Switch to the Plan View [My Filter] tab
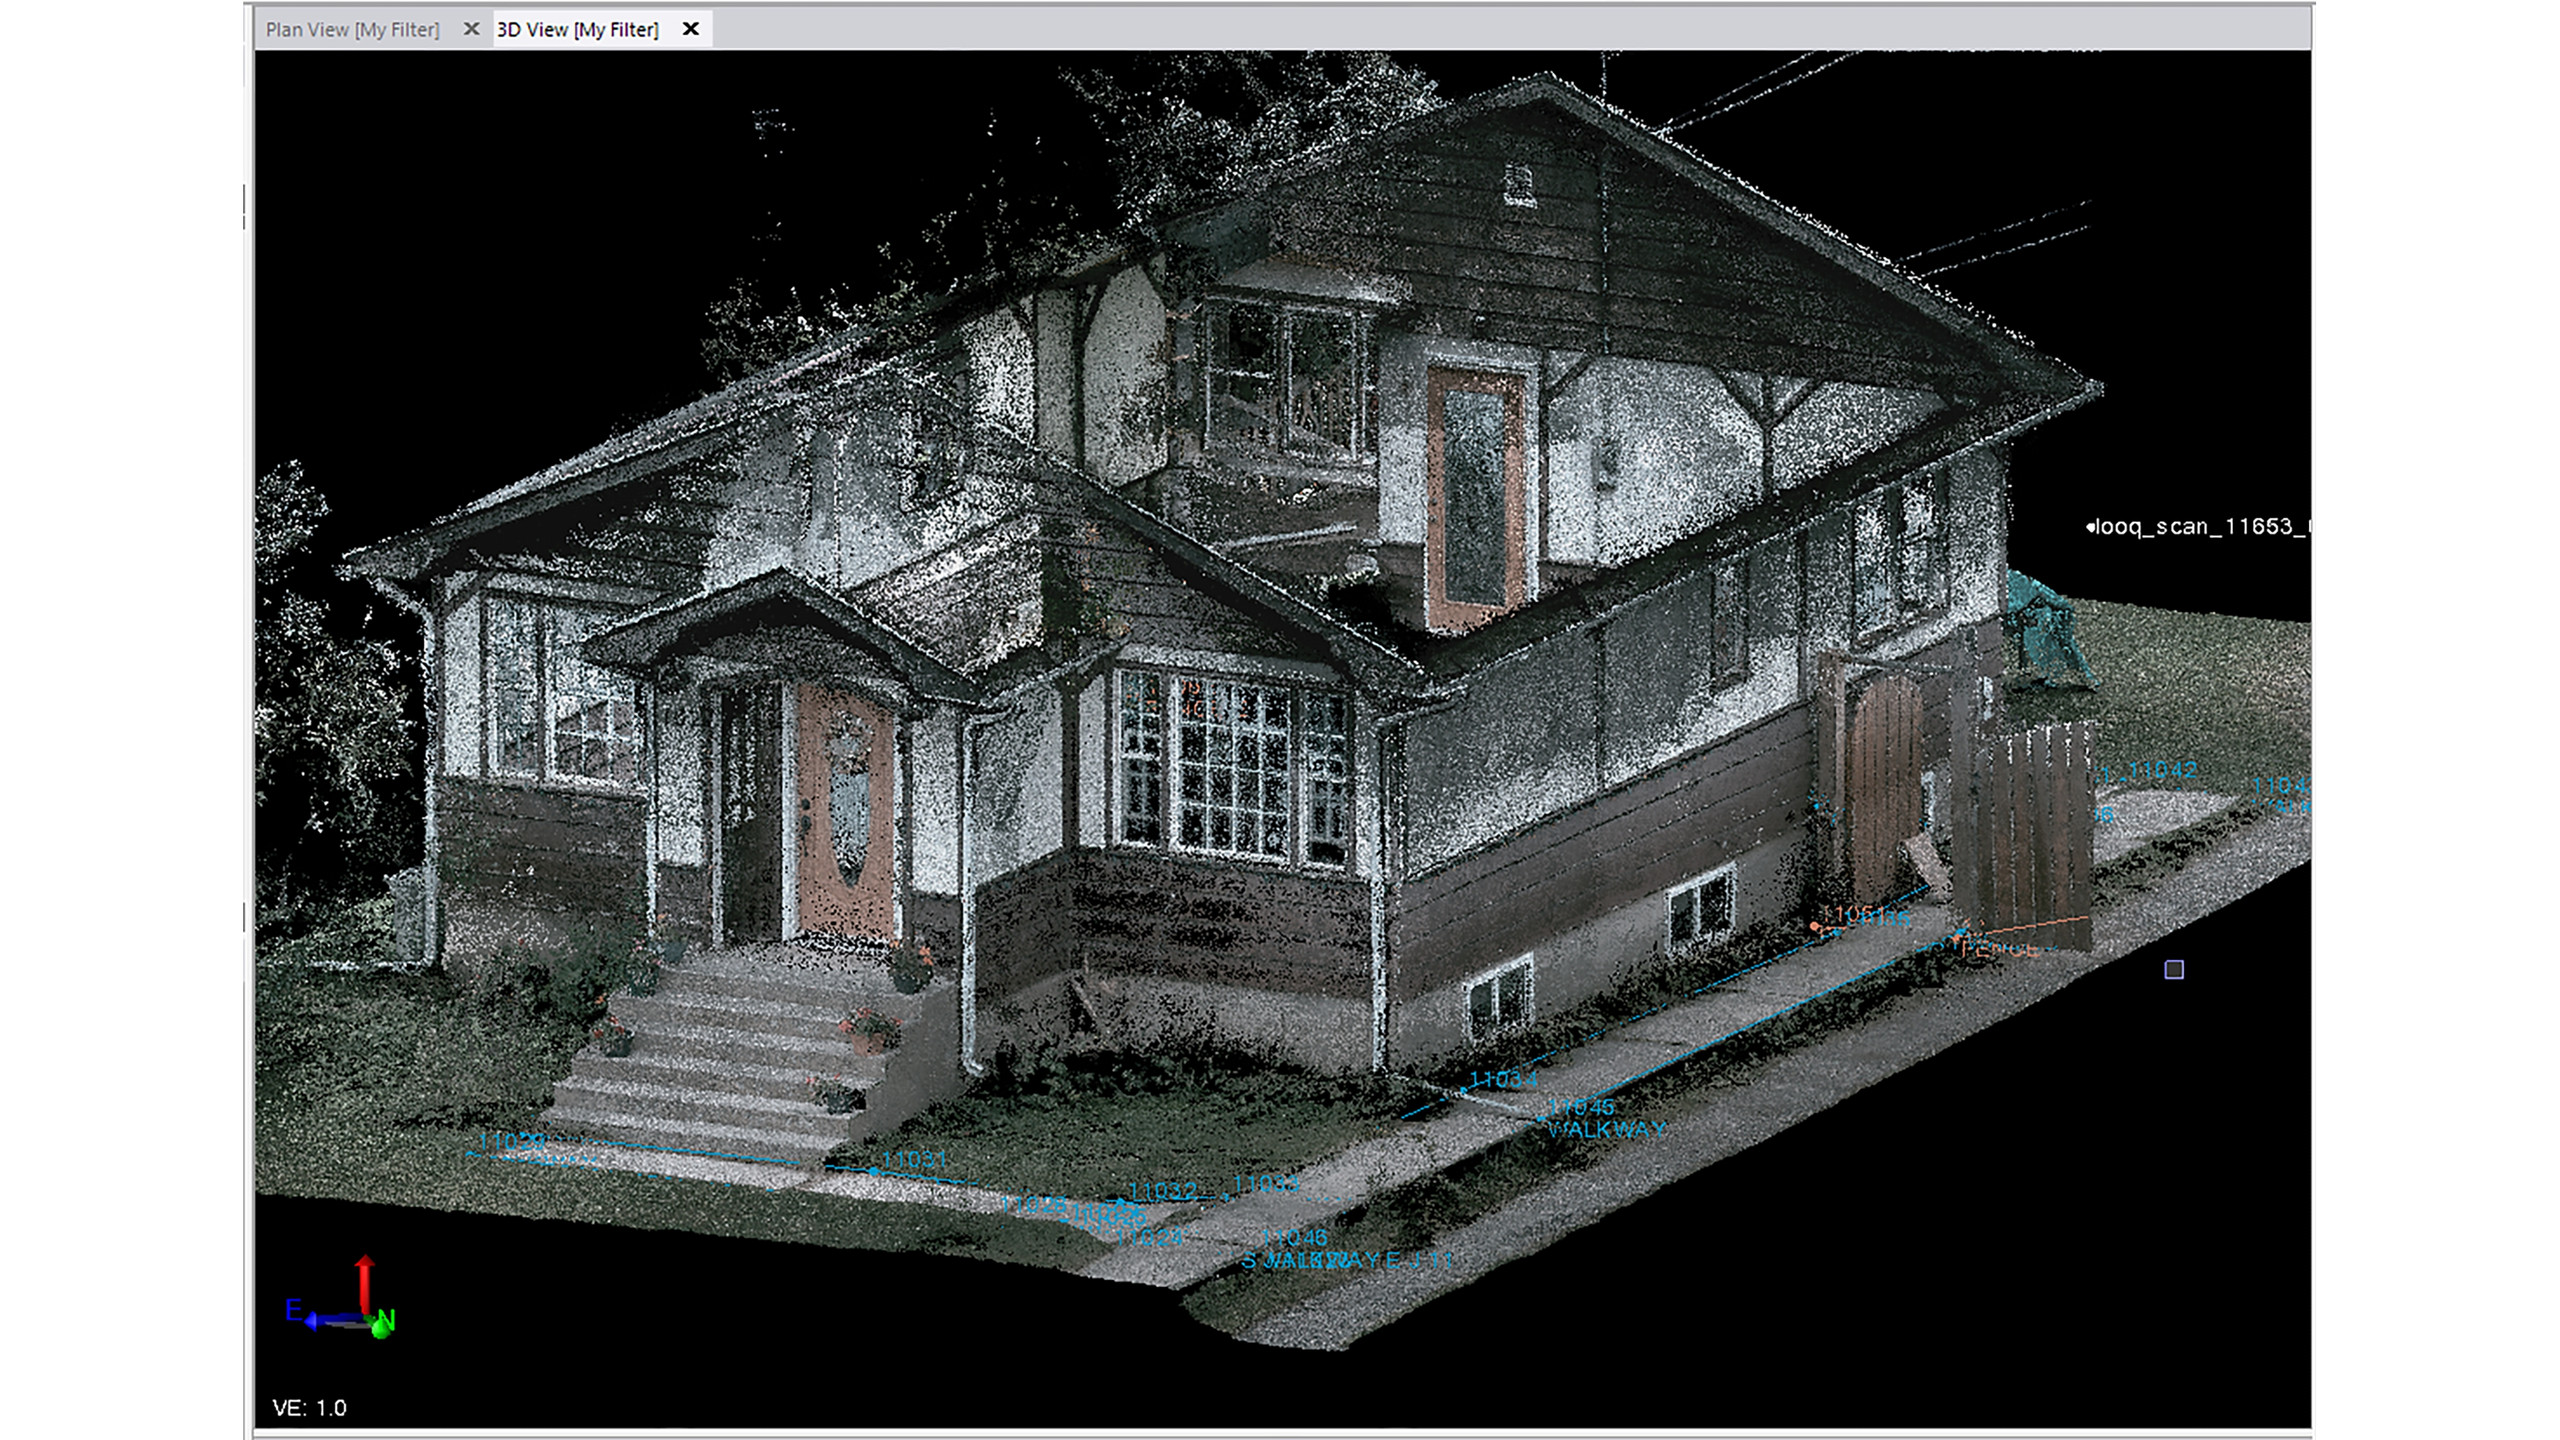The image size is (2560, 1440). tap(355, 29)
